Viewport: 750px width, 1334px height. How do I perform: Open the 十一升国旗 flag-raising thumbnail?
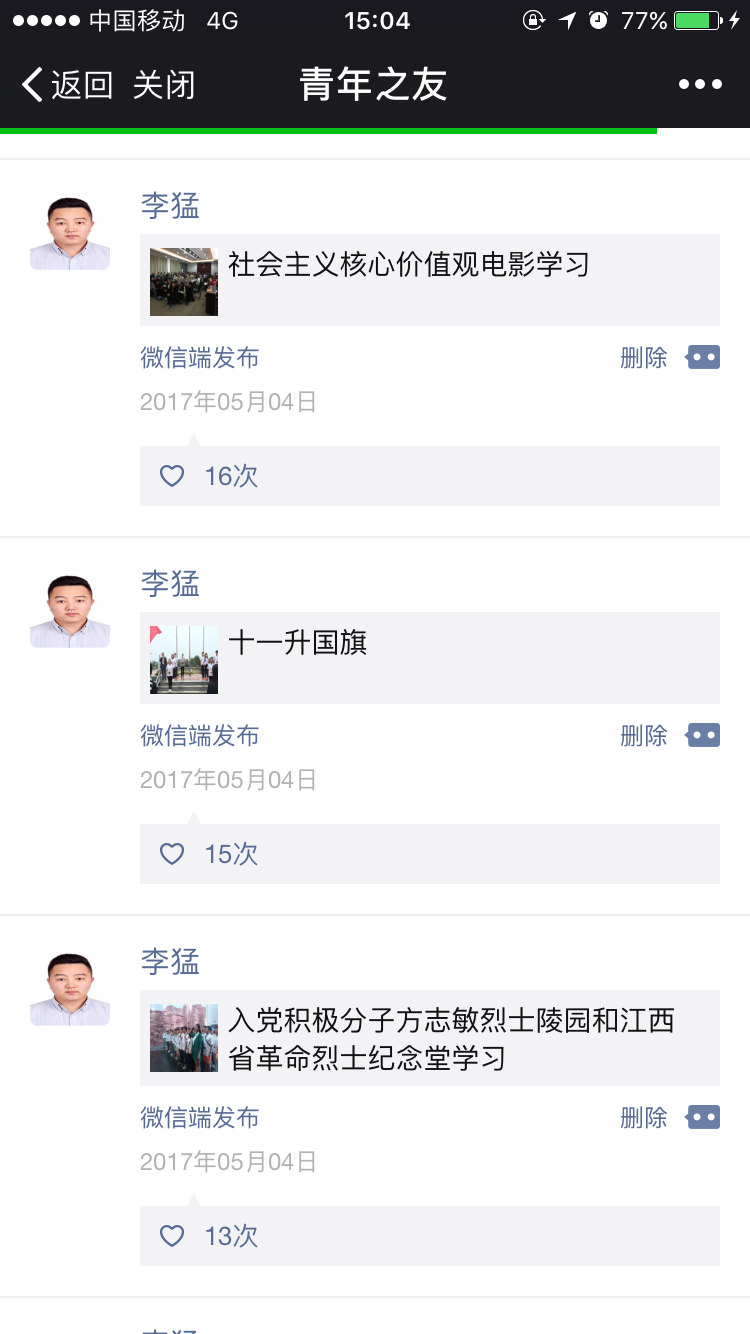click(x=184, y=659)
